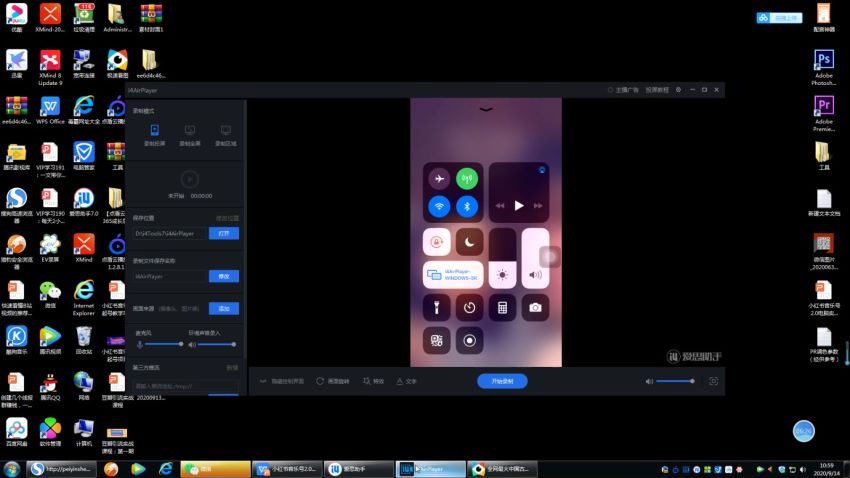This screenshot has width=850, height=478.
Task: Click the recording file name field iAirPlayer
Action: click(170, 276)
